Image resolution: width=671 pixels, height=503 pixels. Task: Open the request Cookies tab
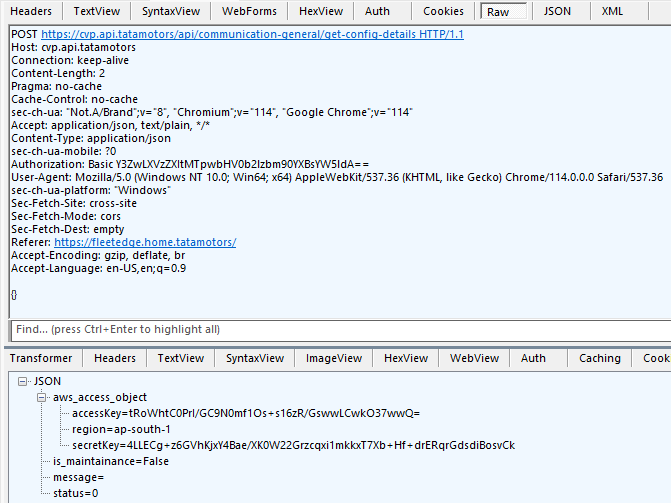443,12
